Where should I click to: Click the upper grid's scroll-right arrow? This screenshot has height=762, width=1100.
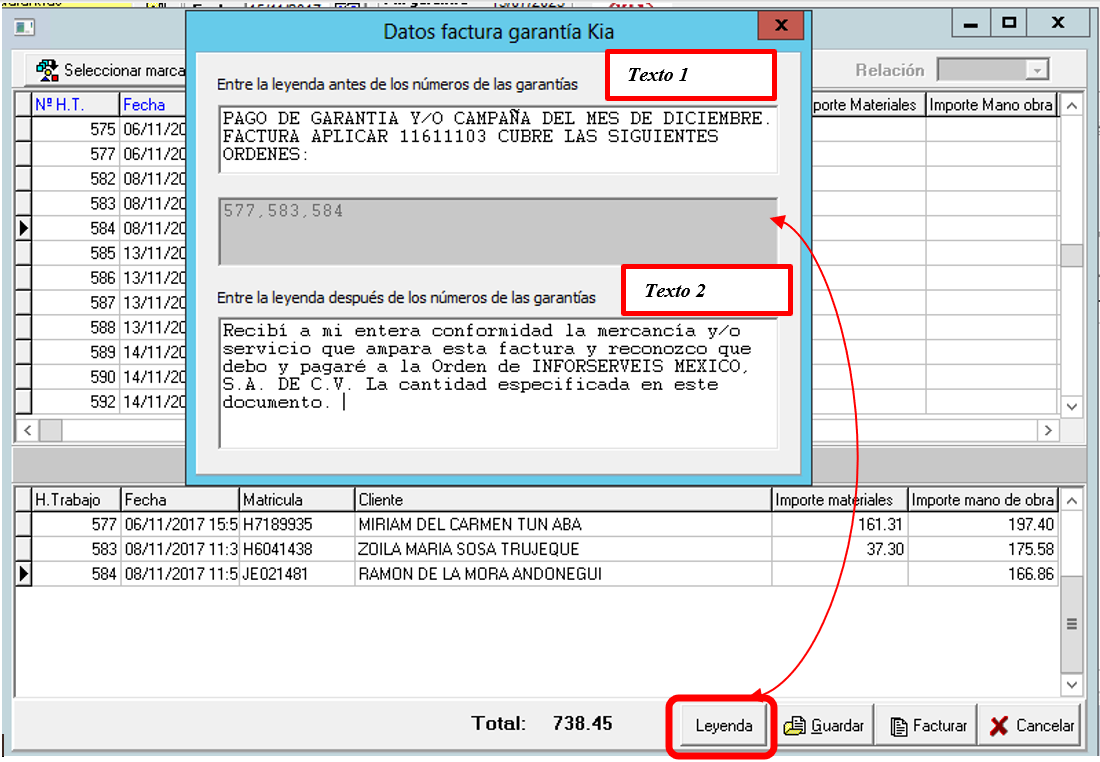[1047, 430]
